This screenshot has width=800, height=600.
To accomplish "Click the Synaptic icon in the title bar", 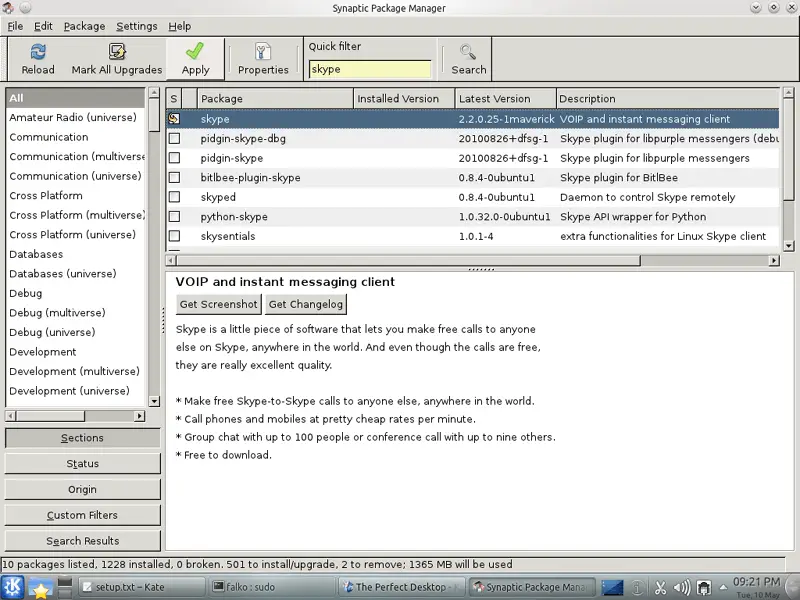I will 8,8.
